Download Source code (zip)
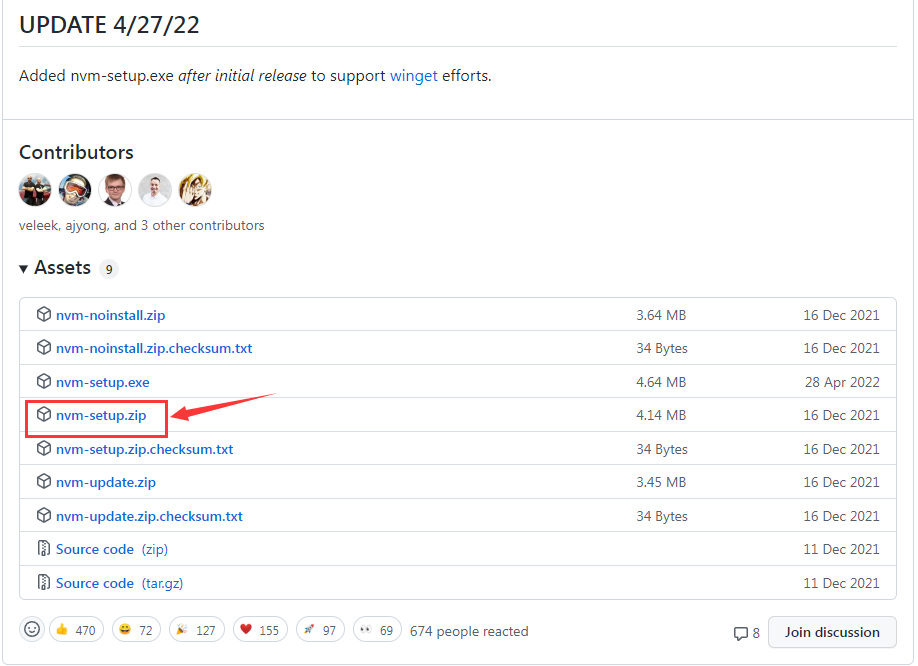The image size is (918, 666). click(x=112, y=549)
